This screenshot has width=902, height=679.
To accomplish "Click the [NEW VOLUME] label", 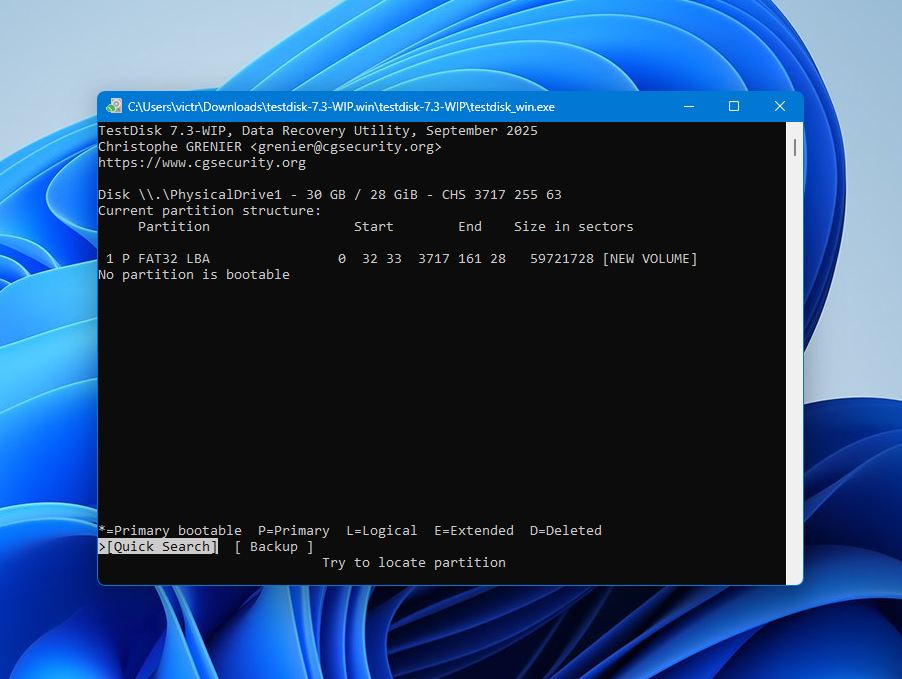I will pos(649,259).
